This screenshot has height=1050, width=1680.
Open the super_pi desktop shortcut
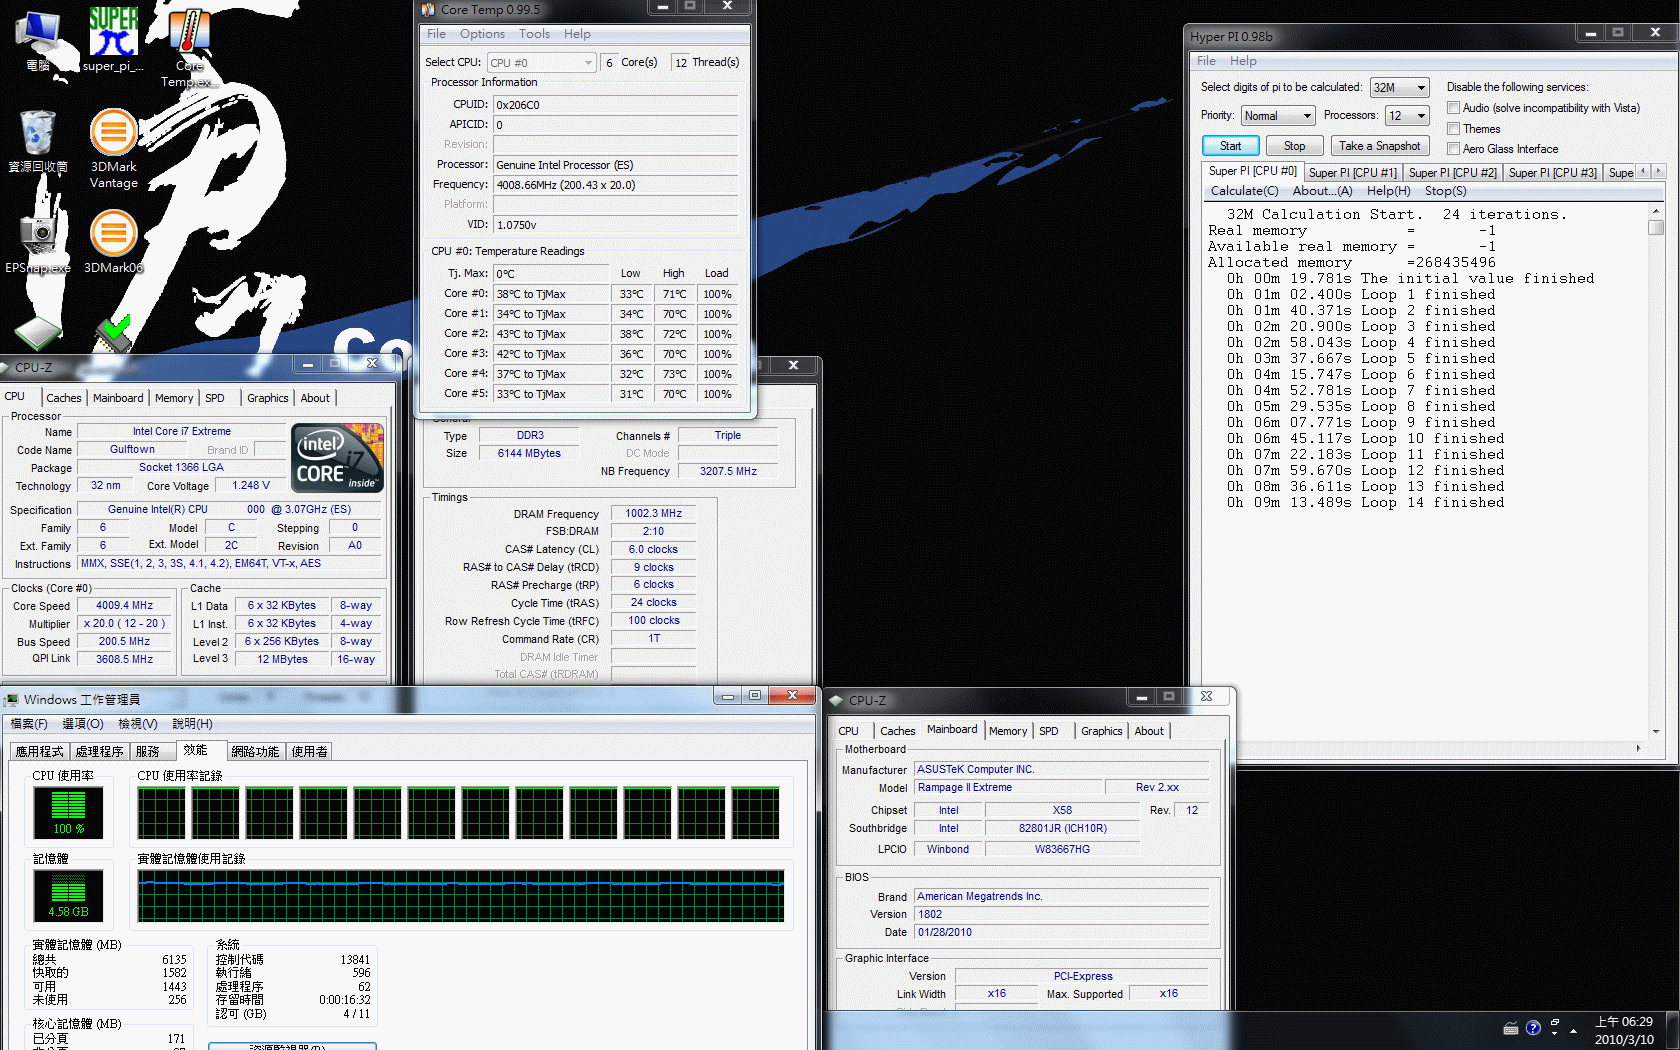113,41
